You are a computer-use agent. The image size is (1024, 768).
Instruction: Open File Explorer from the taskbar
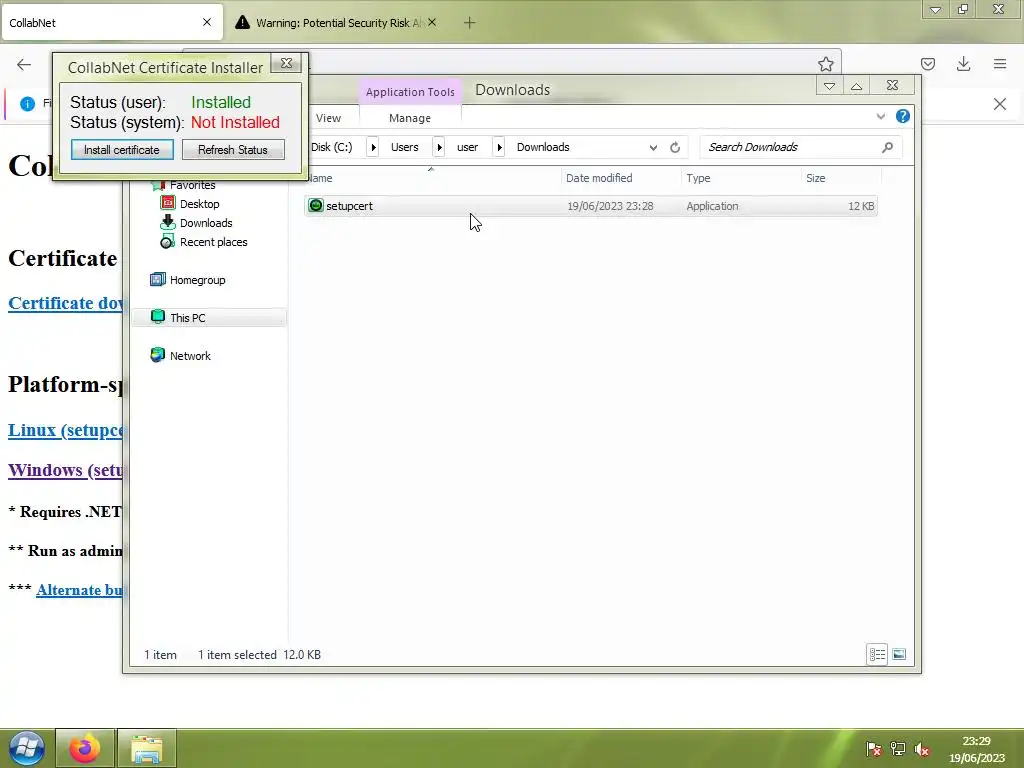coord(147,748)
